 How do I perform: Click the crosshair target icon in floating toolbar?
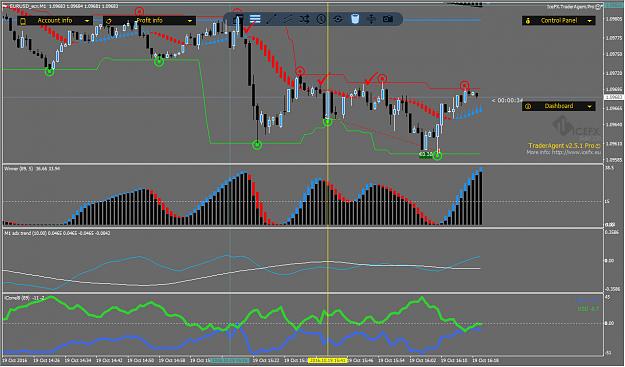338,19
